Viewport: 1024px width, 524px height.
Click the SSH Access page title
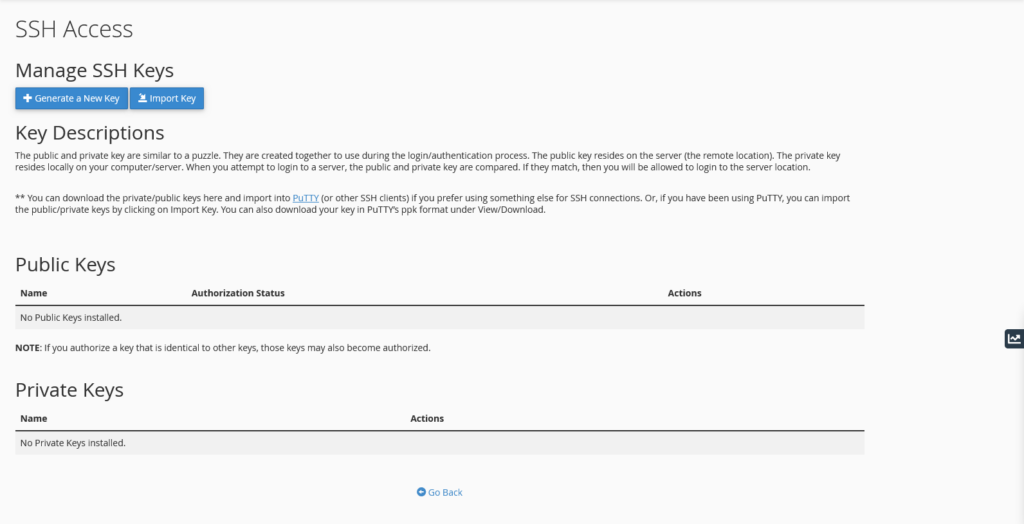tap(74, 30)
